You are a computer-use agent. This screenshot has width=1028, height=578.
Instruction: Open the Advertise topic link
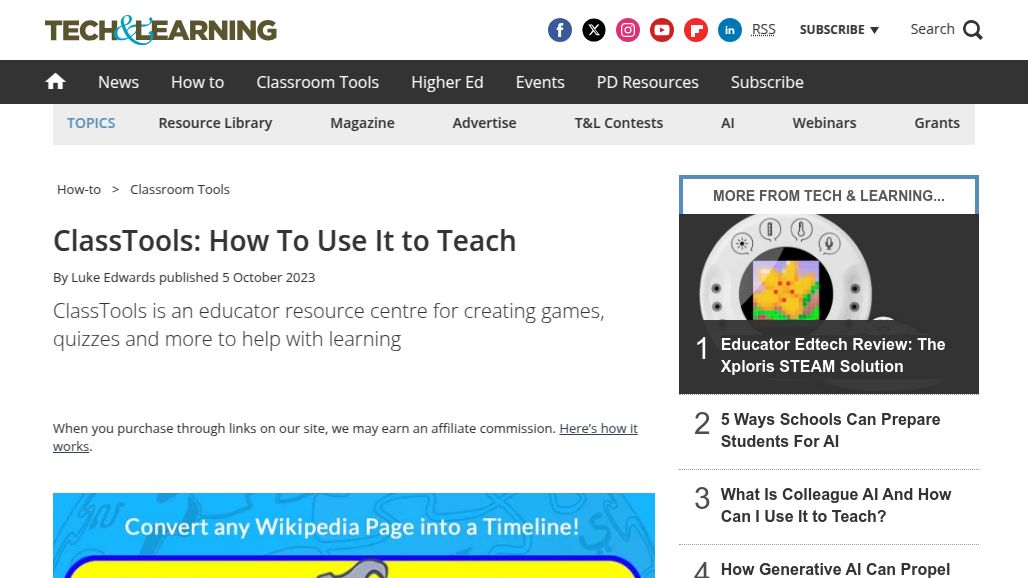[x=484, y=123]
